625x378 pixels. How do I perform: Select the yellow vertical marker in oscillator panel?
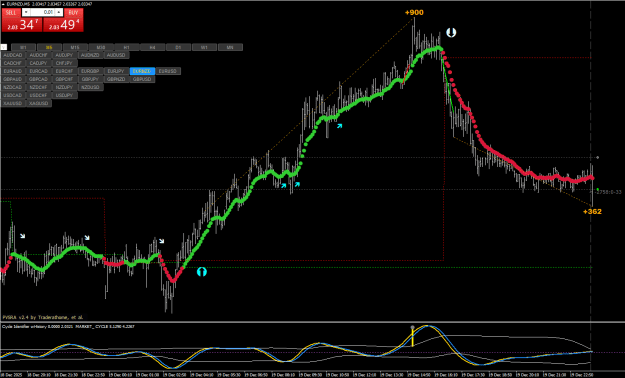point(413,336)
